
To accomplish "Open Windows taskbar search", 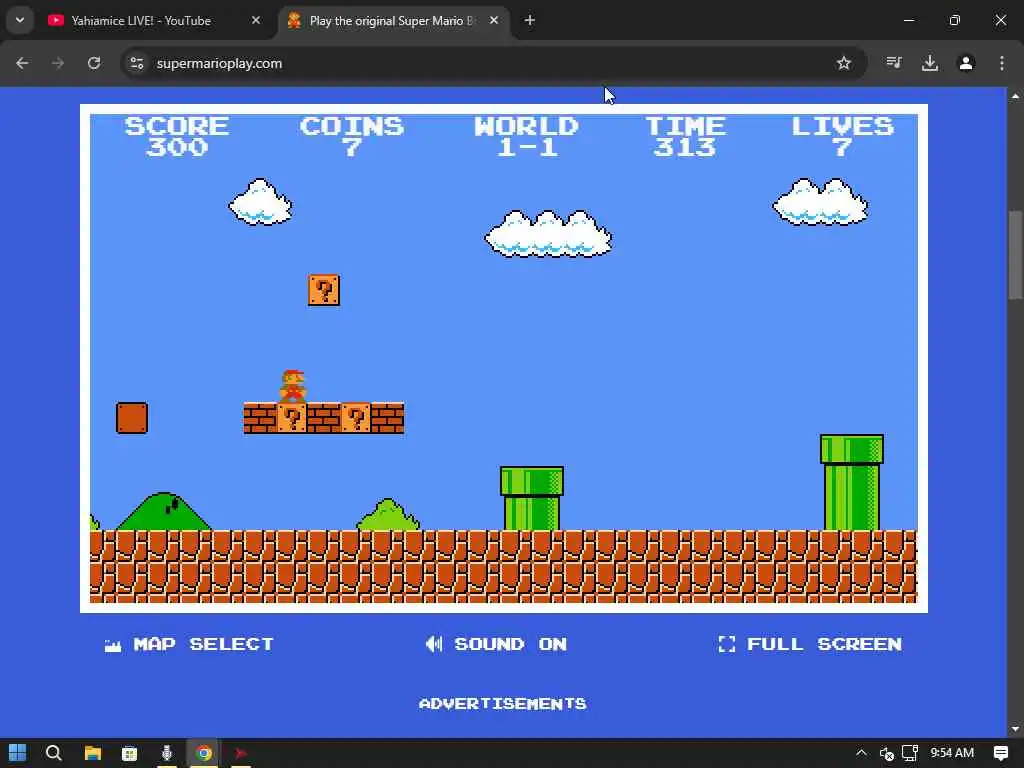I will 54,753.
